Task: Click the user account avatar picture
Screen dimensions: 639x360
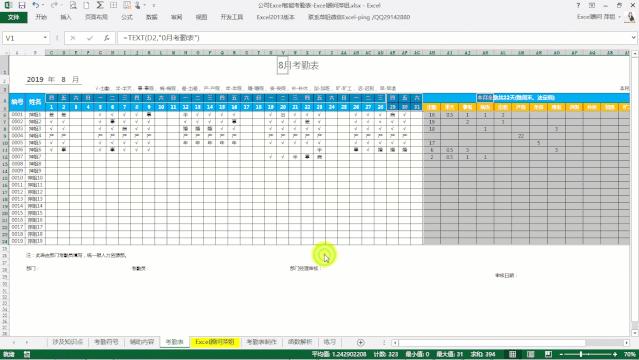Action: click(631, 17)
